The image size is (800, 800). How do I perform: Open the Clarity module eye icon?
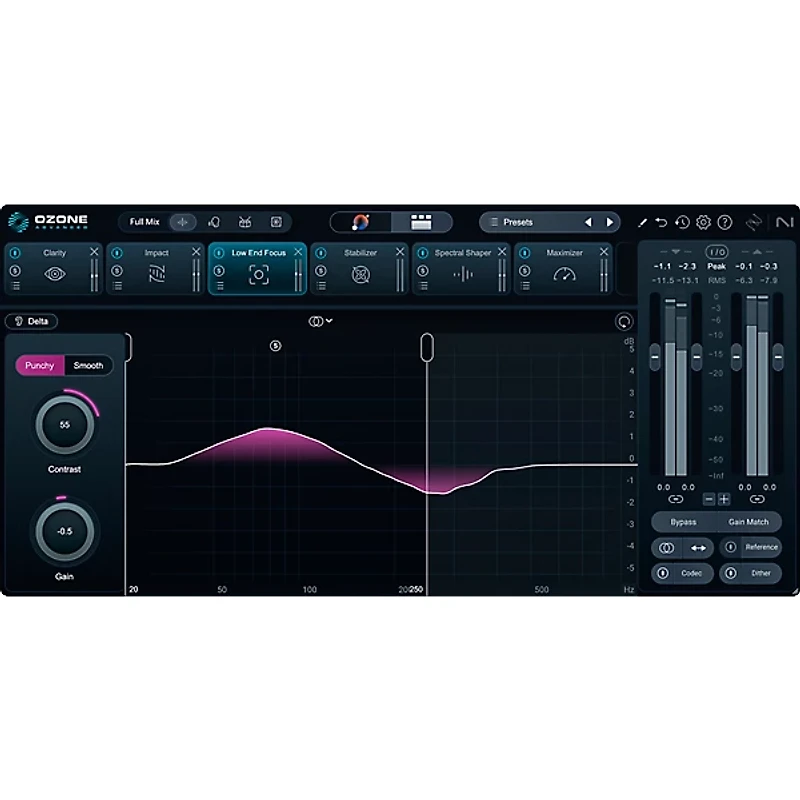[55, 274]
